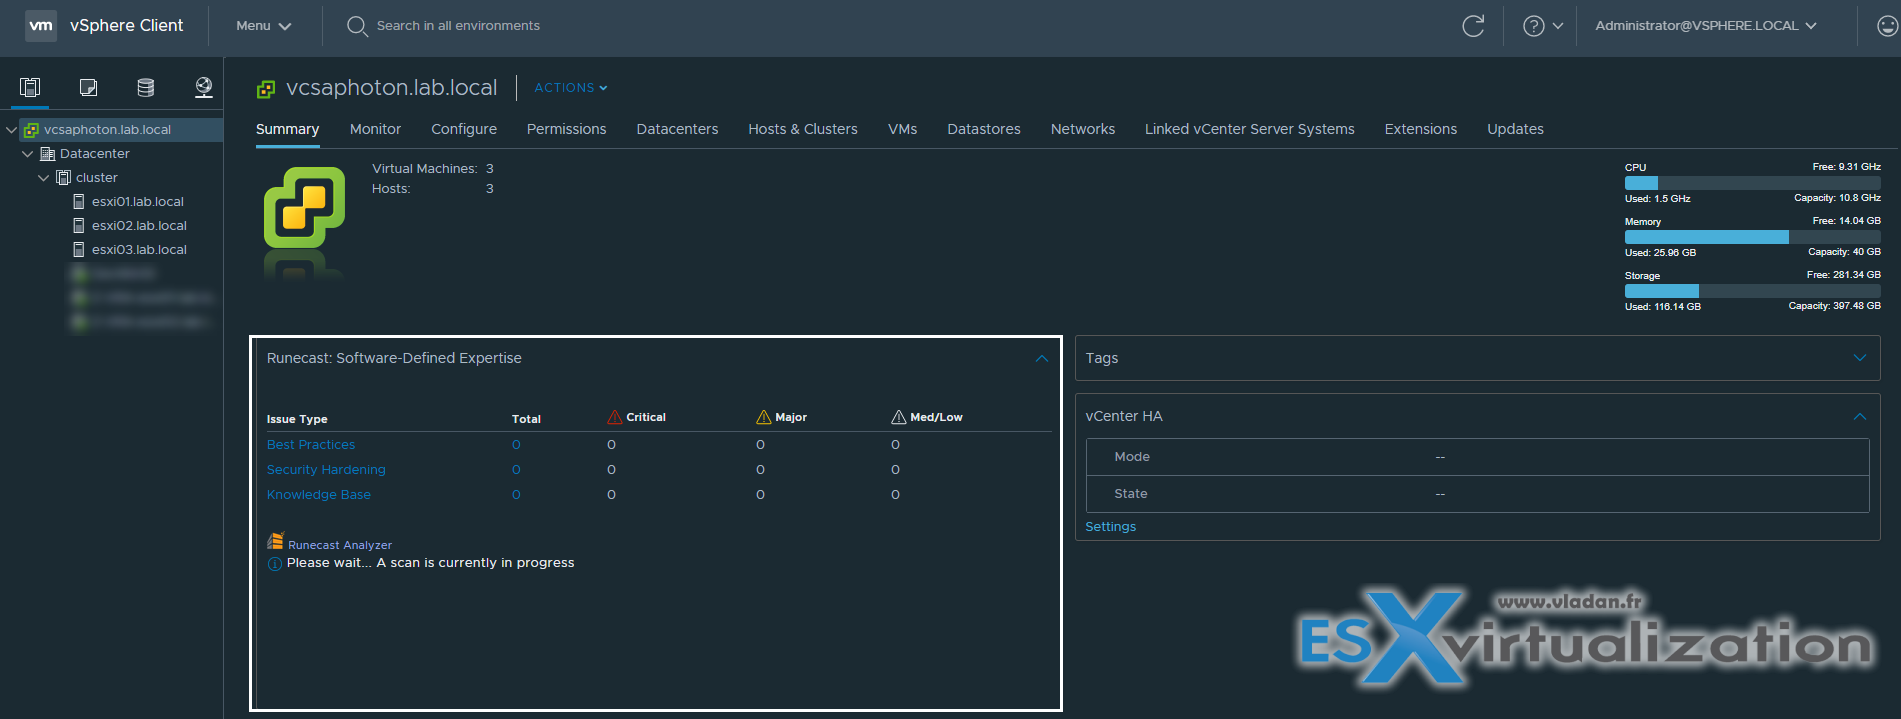Viewport: 1901px width, 719px height.
Task: Open the Menu dropdown
Action: coord(264,26)
